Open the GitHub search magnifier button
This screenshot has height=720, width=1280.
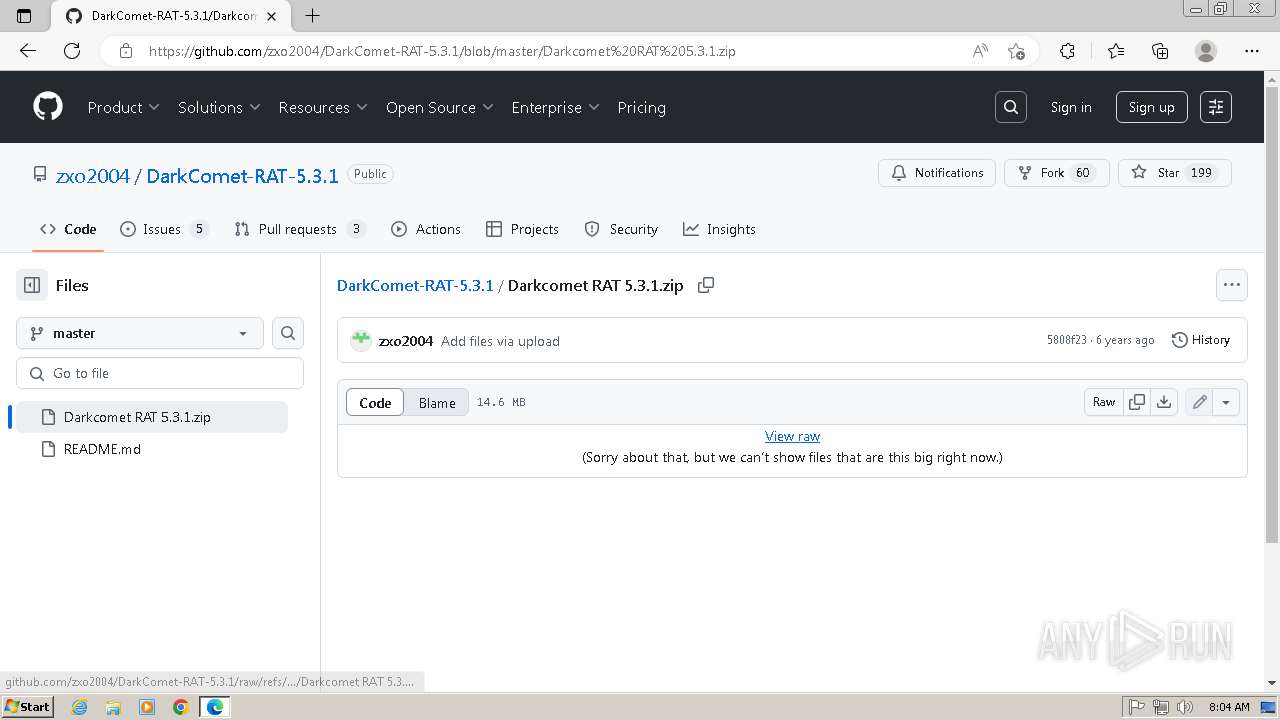click(x=1011, y=107)
